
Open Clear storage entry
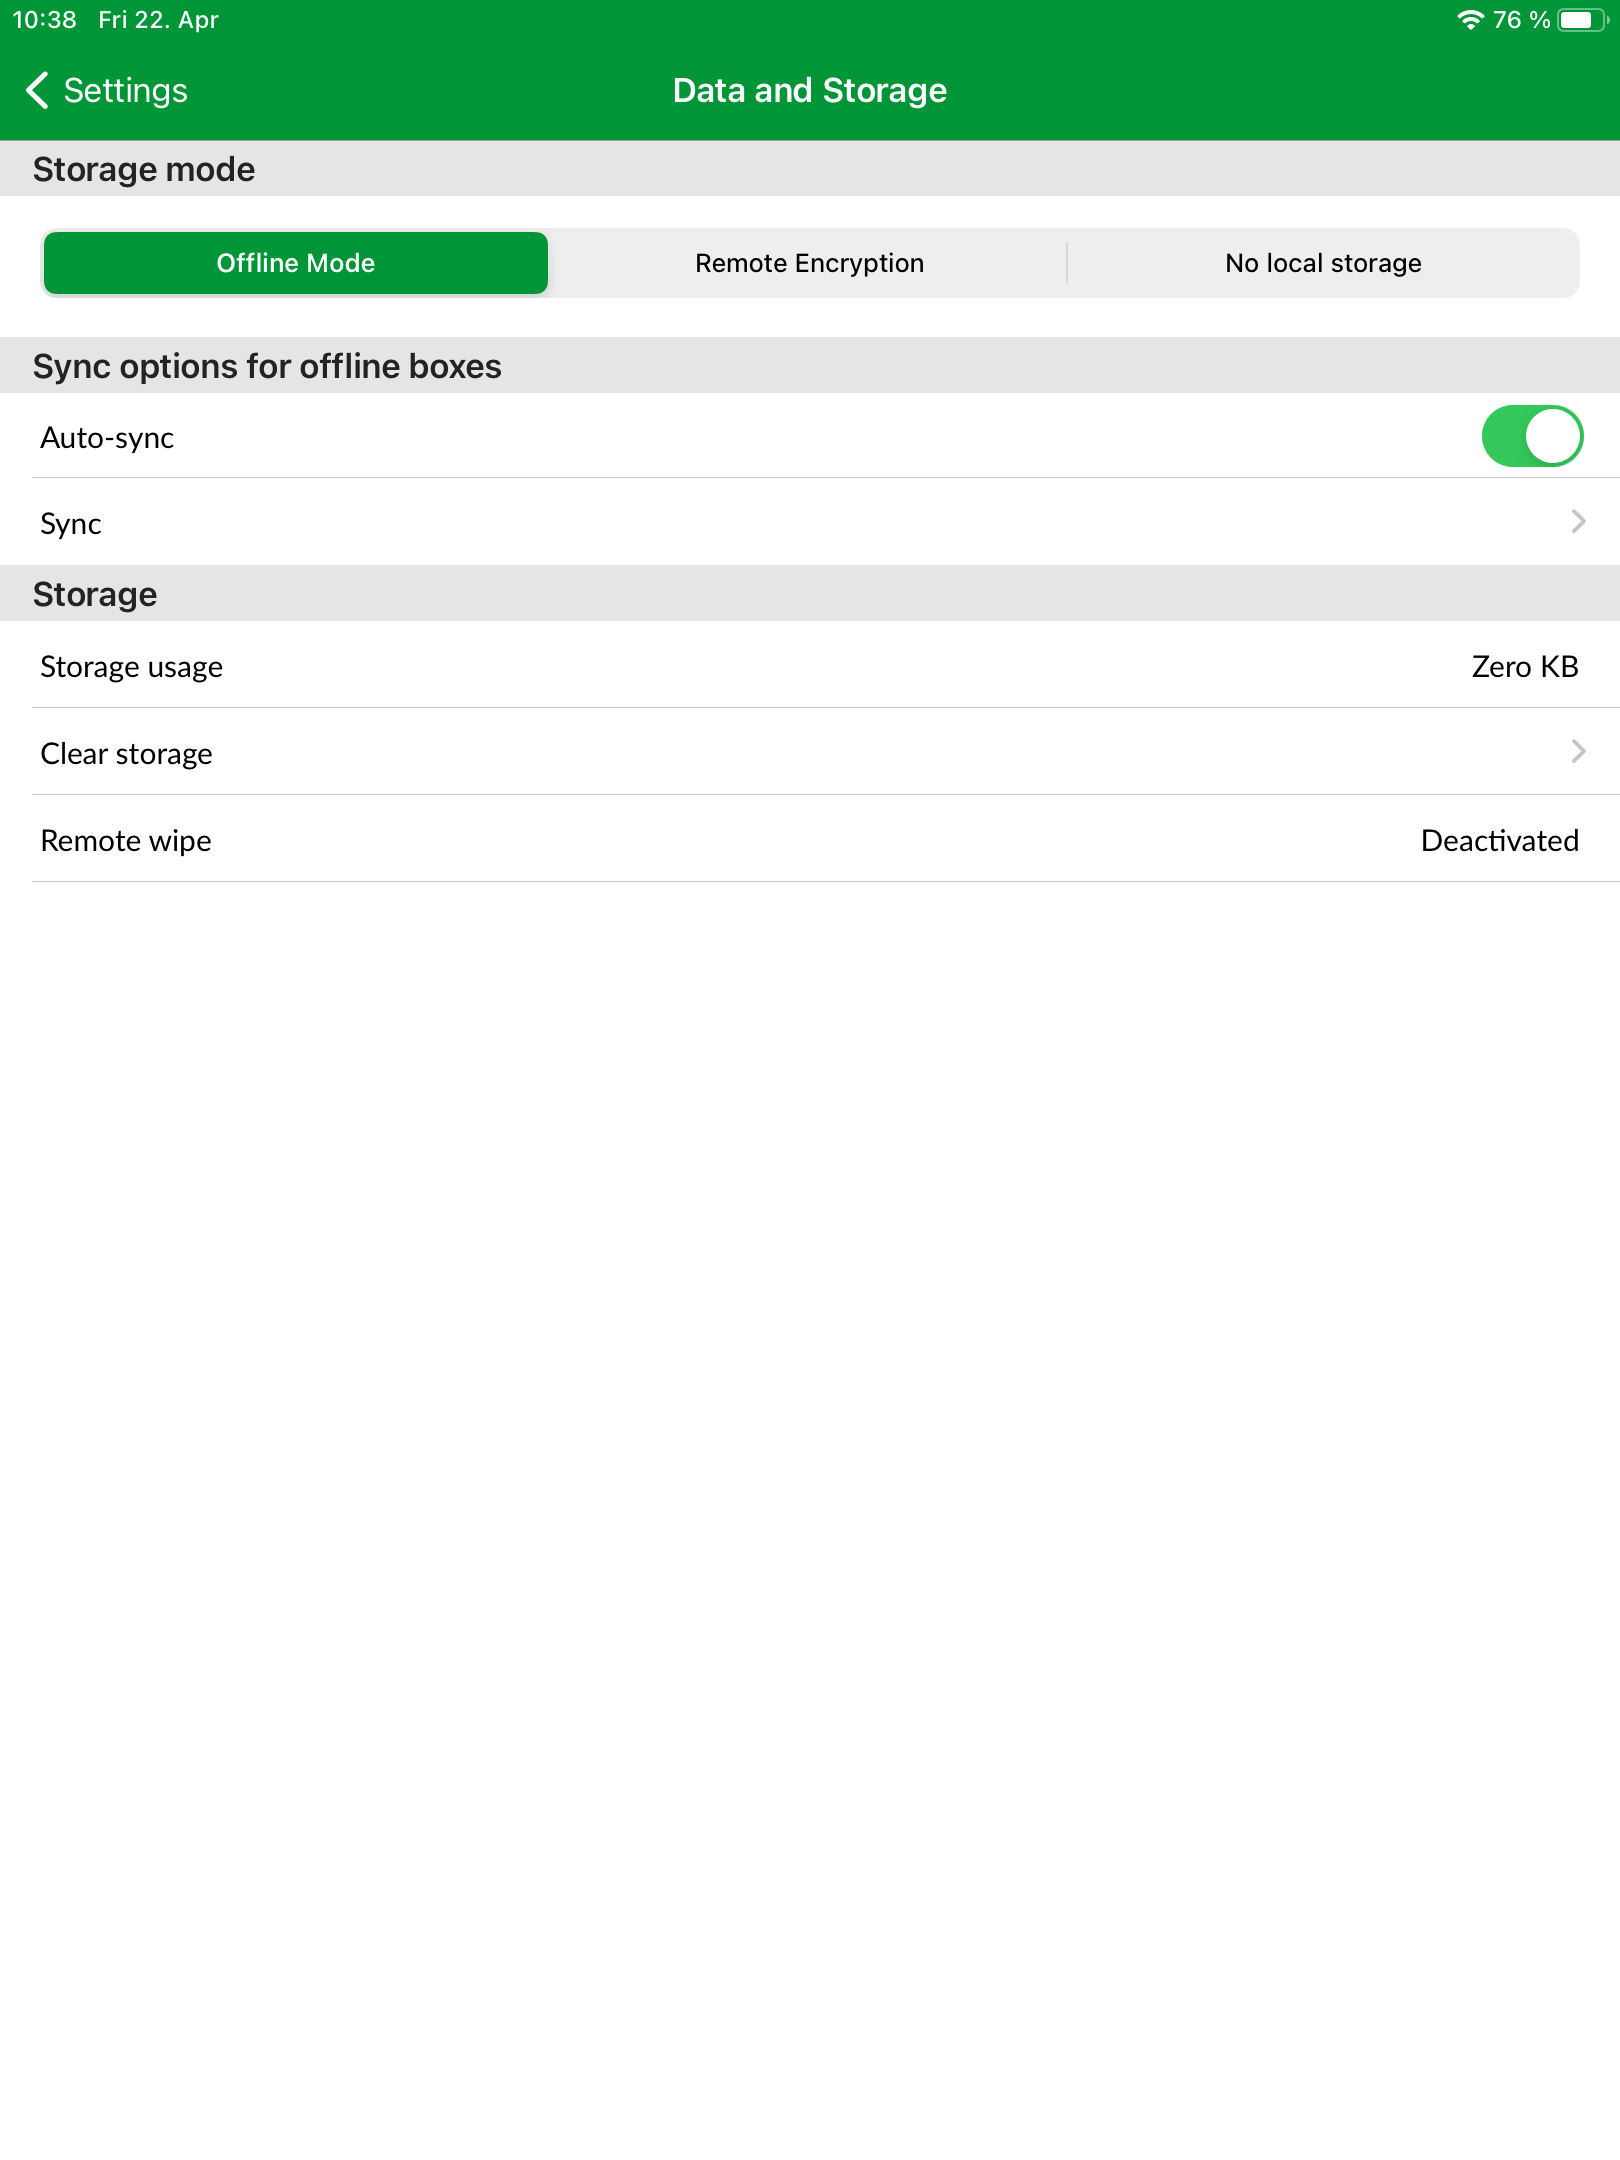pyautogui.click(x=810, y=752)
